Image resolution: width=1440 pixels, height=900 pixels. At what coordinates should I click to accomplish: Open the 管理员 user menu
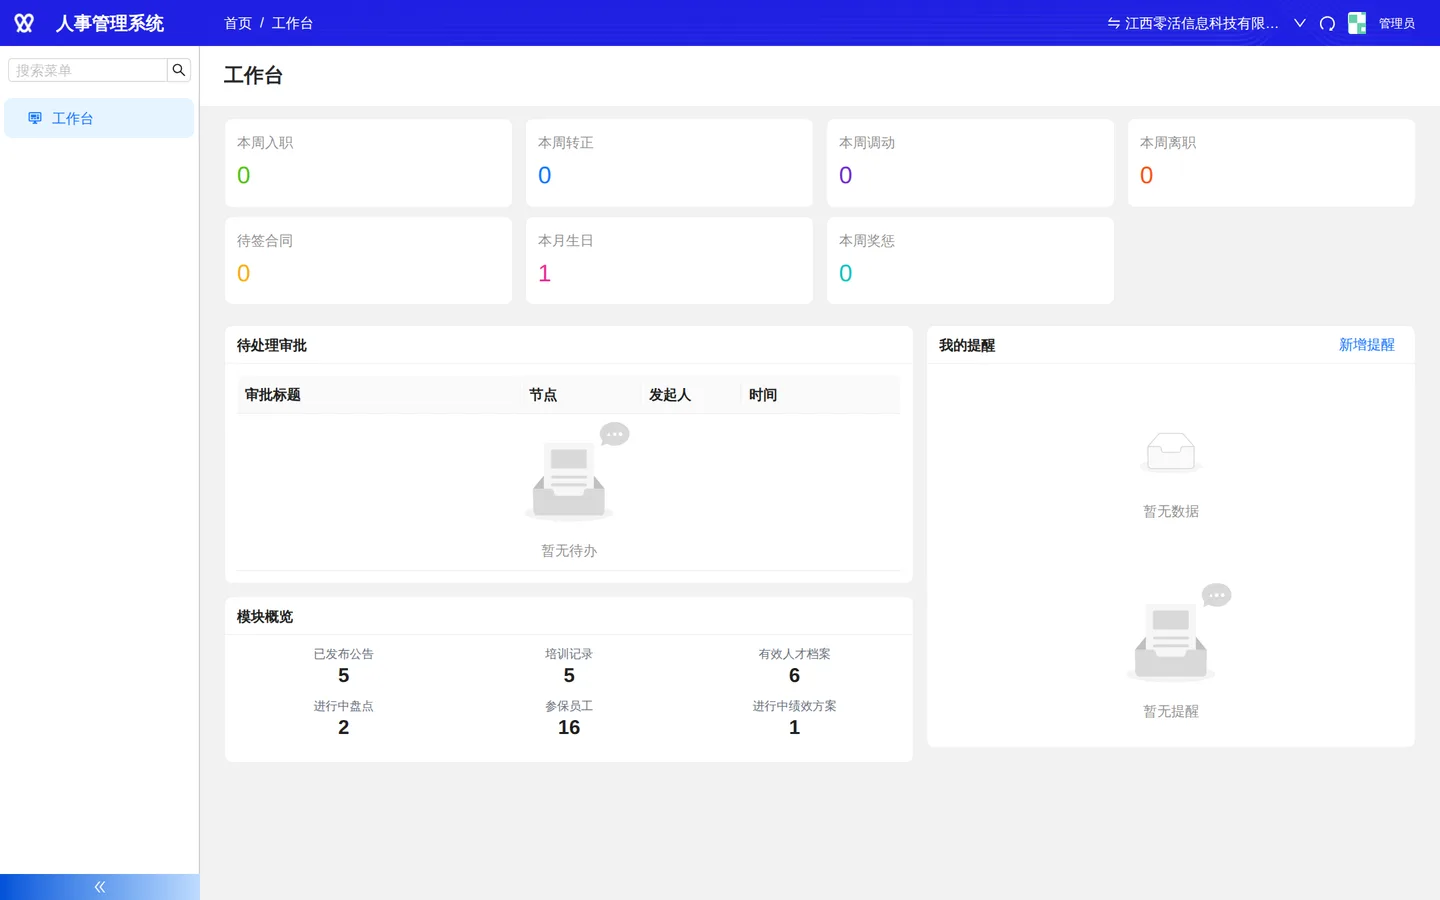[1397, 23]
